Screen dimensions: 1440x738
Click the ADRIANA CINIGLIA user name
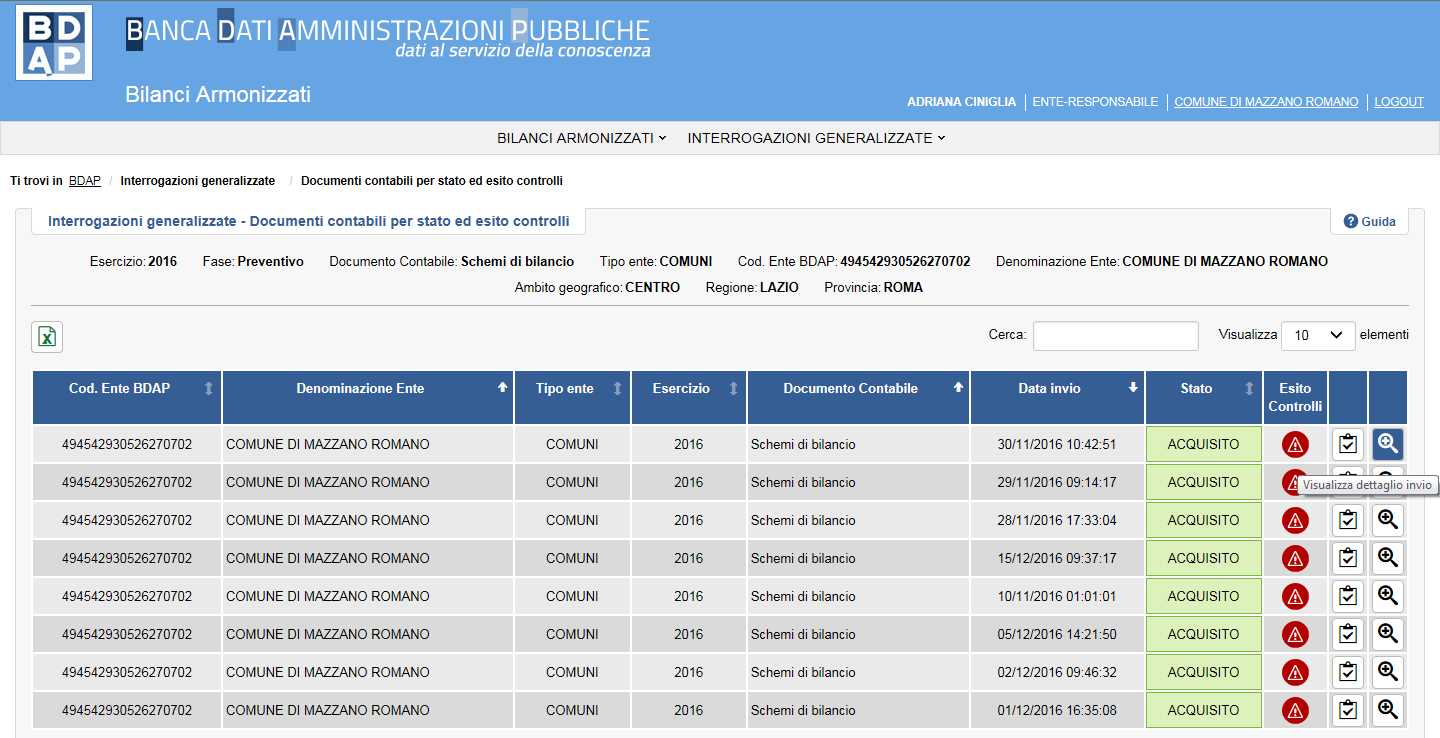961,102
